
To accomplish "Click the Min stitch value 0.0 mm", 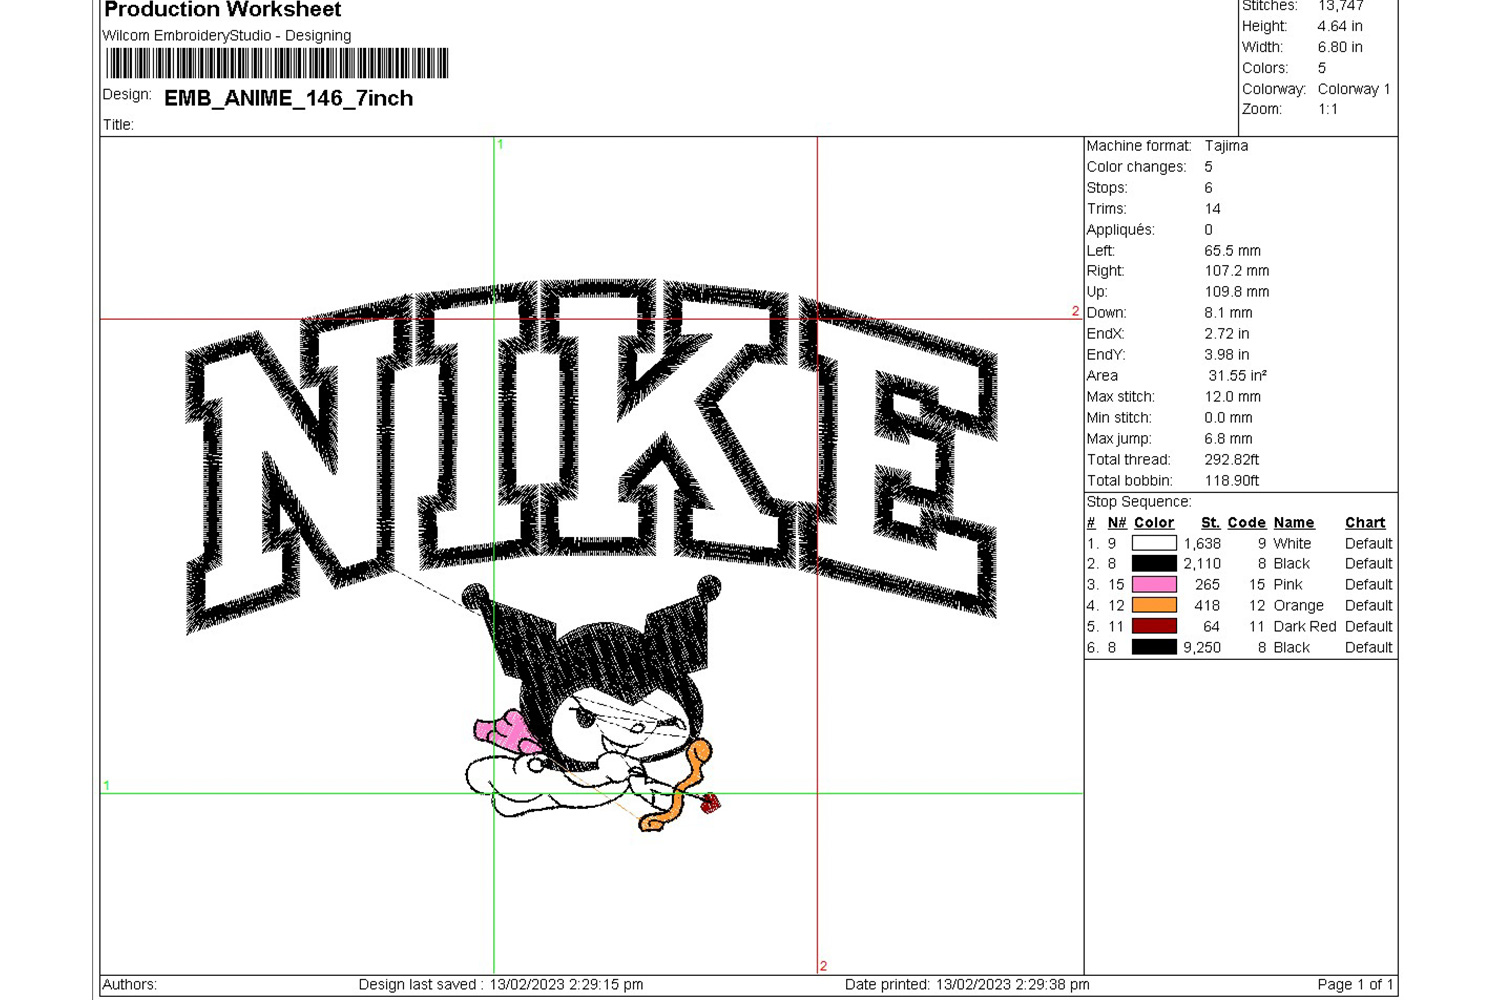I will [x=1228, y=418].
